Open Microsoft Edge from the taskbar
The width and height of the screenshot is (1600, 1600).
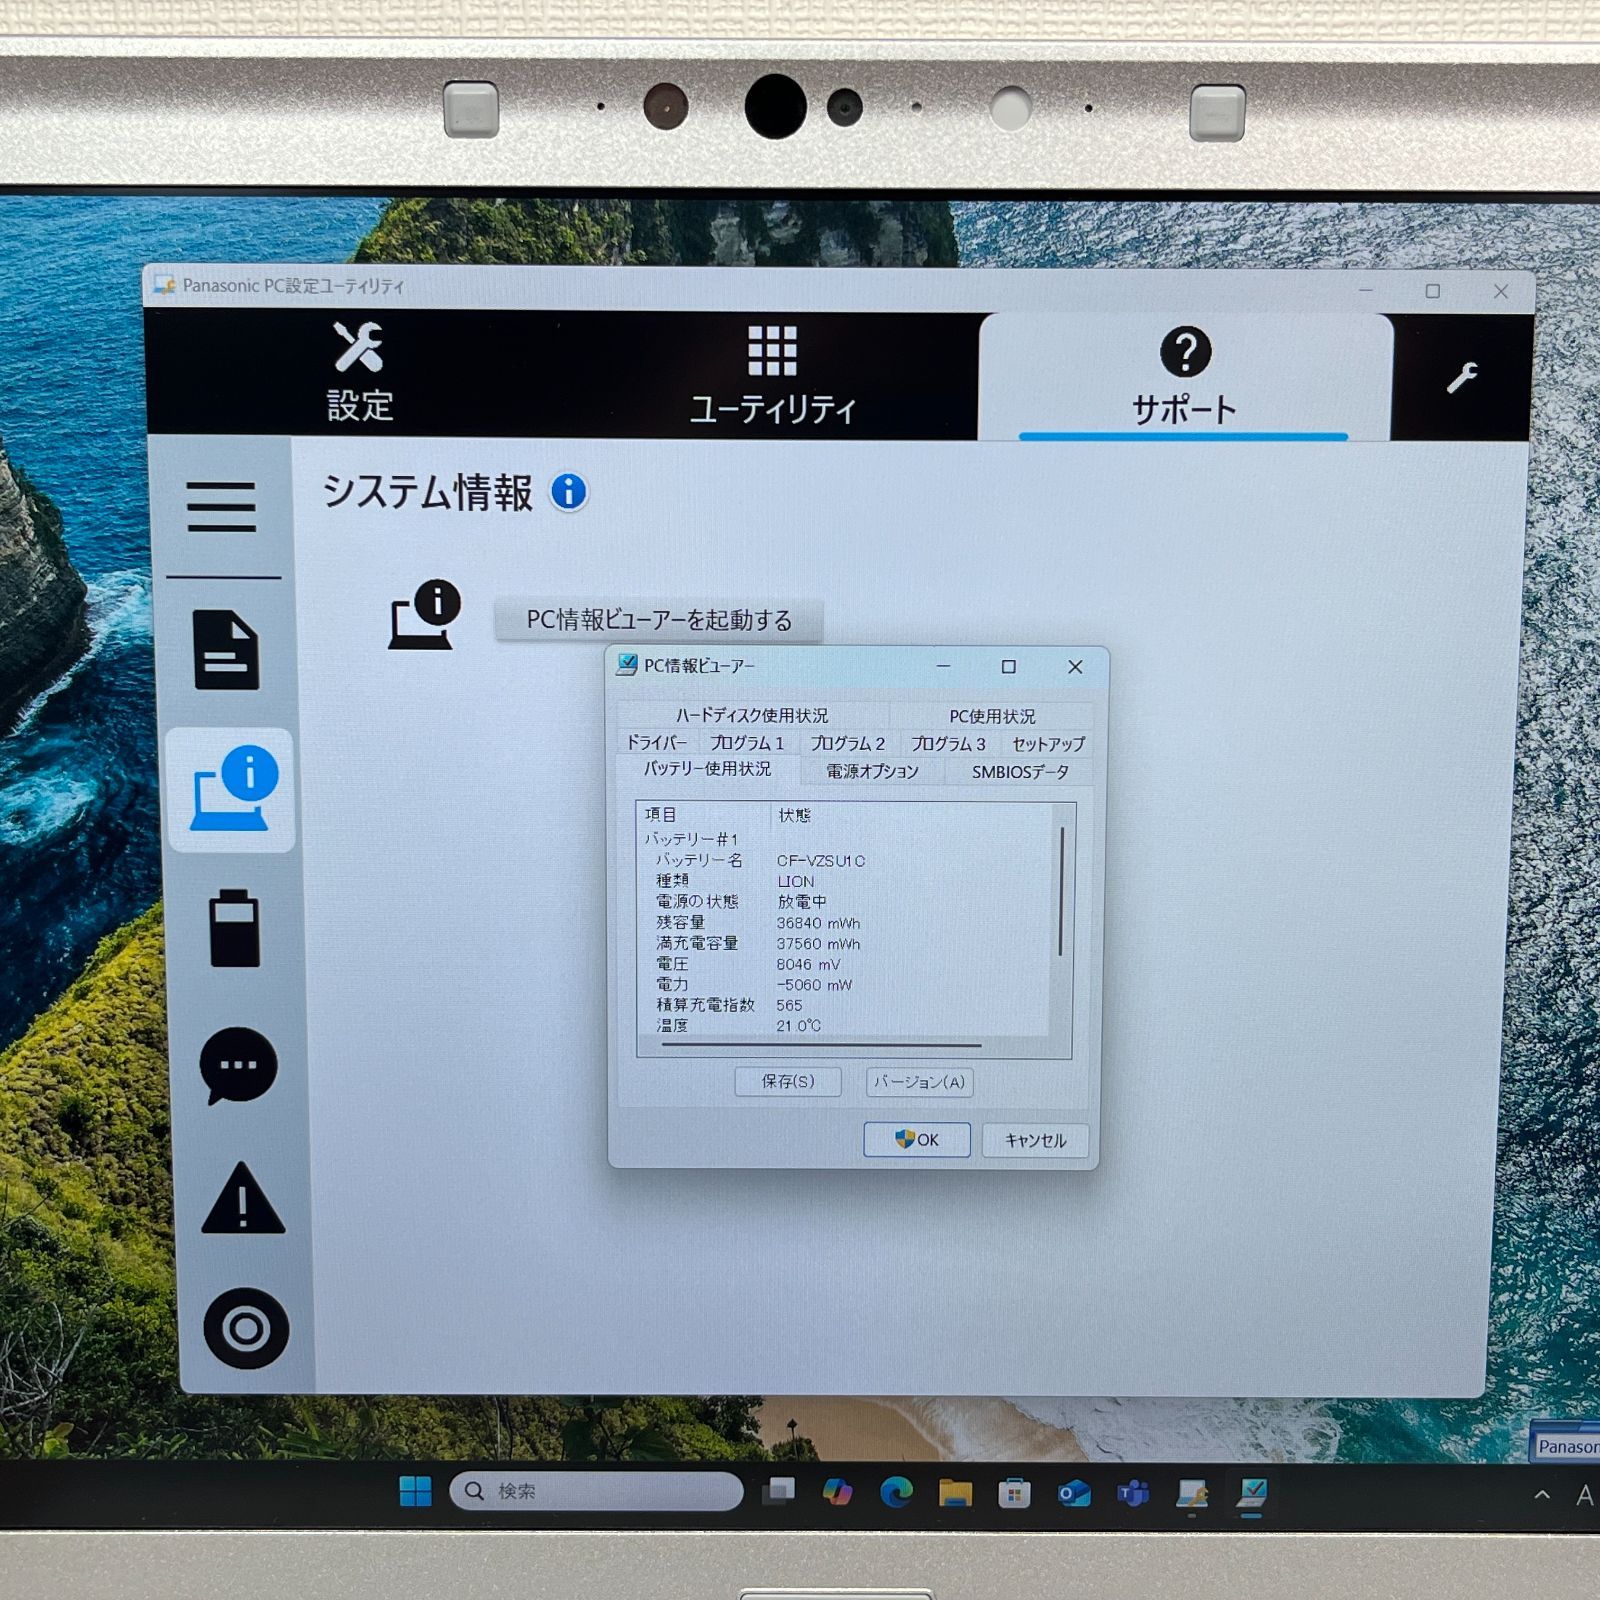pos(896,1492)
